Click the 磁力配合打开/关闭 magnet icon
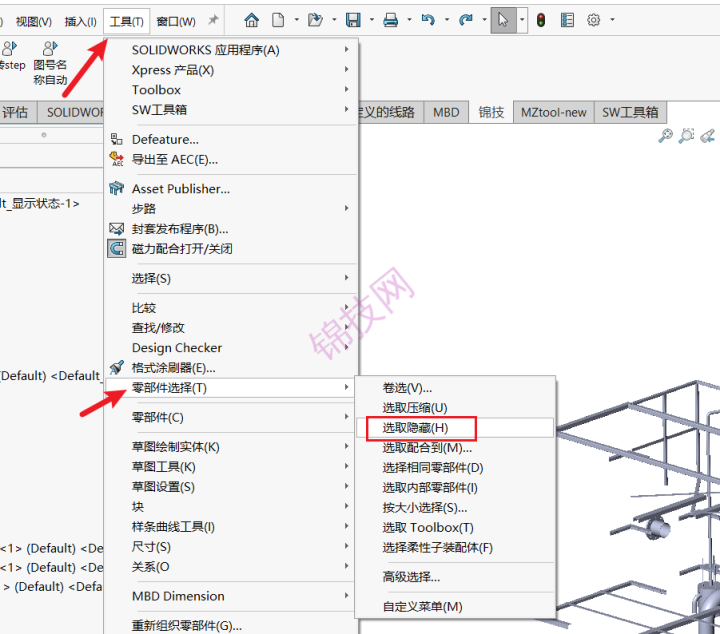 tap(117, 248)
